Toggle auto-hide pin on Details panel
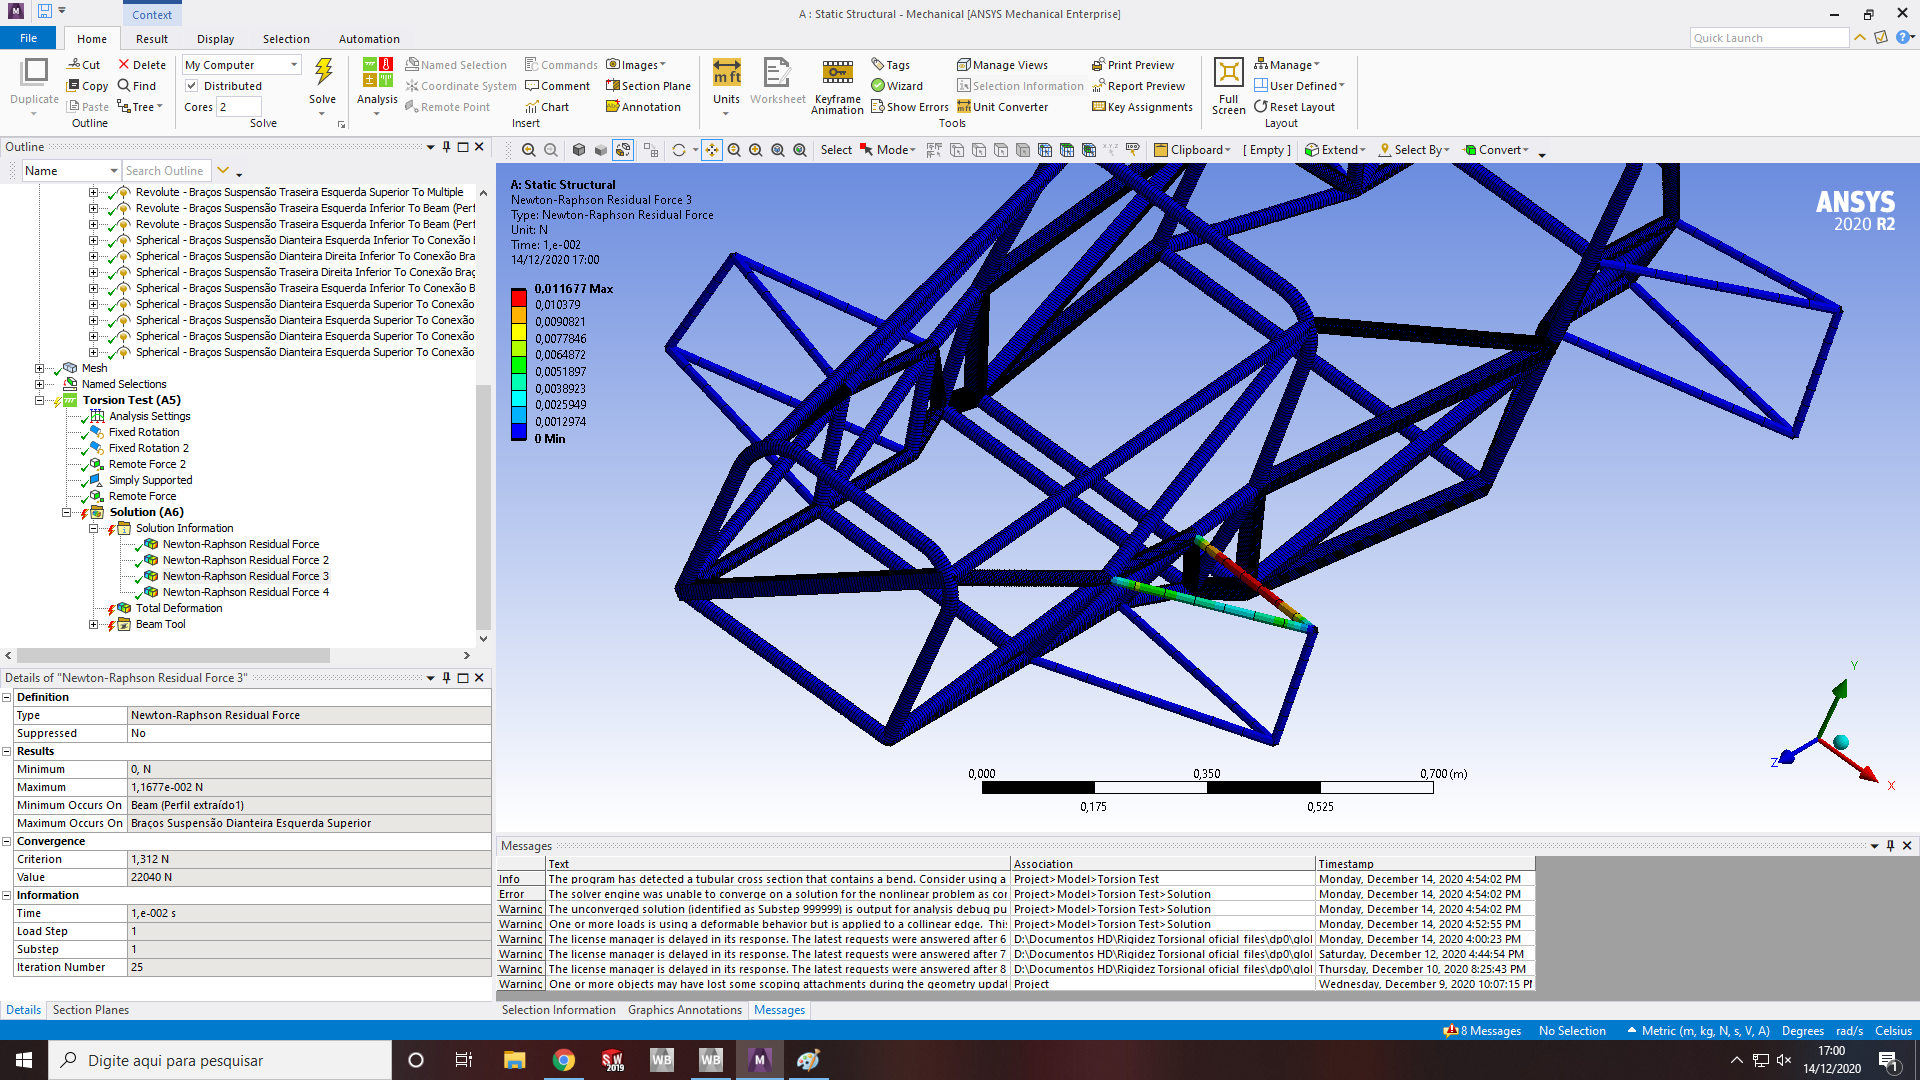This screenshot has width=1920, height=1080. 446,678
